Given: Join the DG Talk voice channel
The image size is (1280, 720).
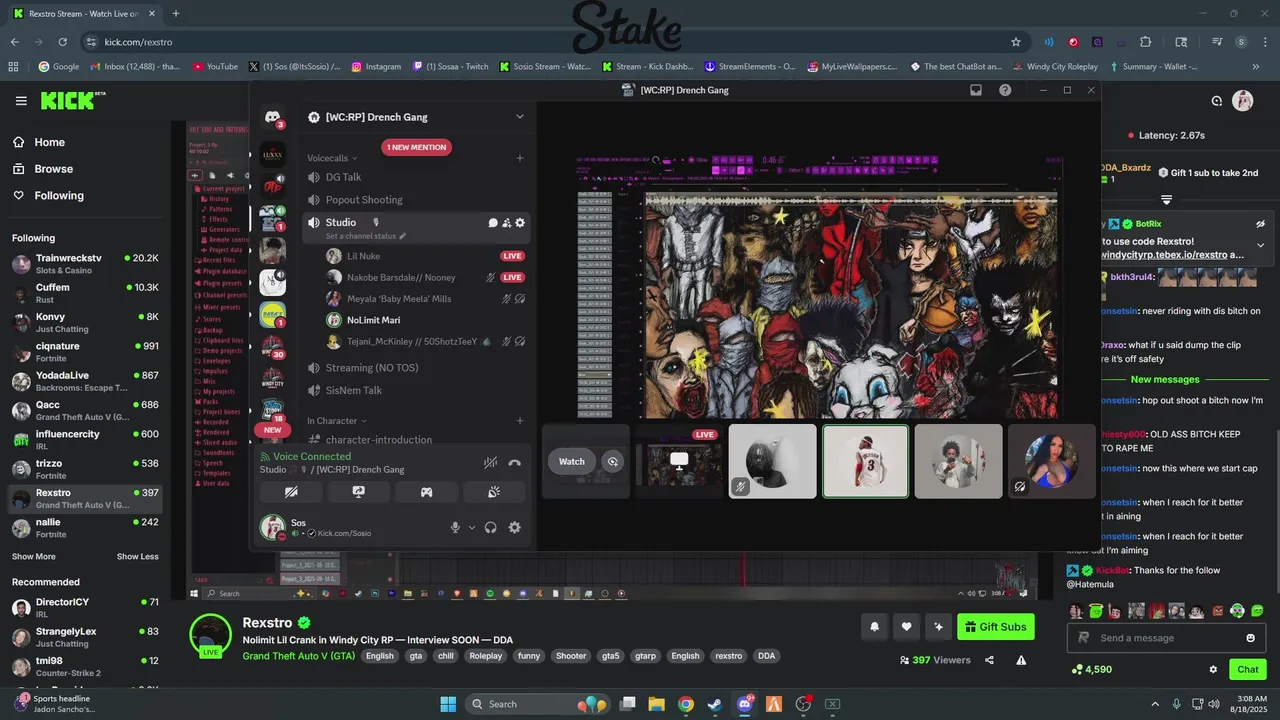Looking at the screenshot, I should click(x=416, y=177).
